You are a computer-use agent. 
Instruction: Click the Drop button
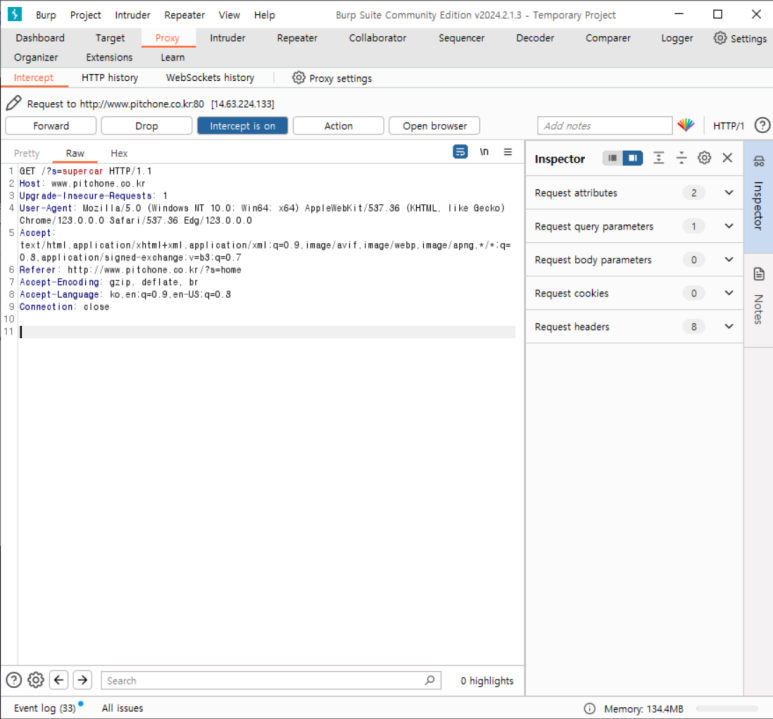click(x=146, y=126)
